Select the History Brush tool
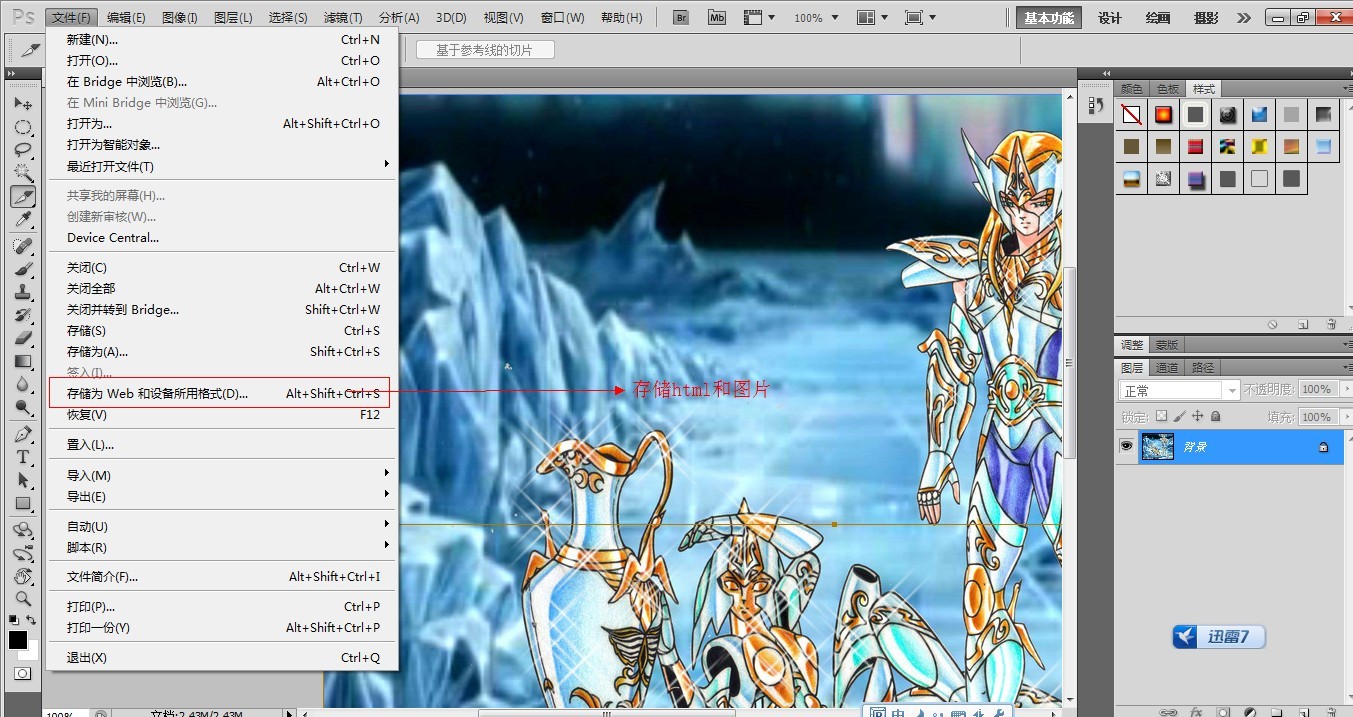The height and width of the screenshot is (717, 1353). coord(23,315)
